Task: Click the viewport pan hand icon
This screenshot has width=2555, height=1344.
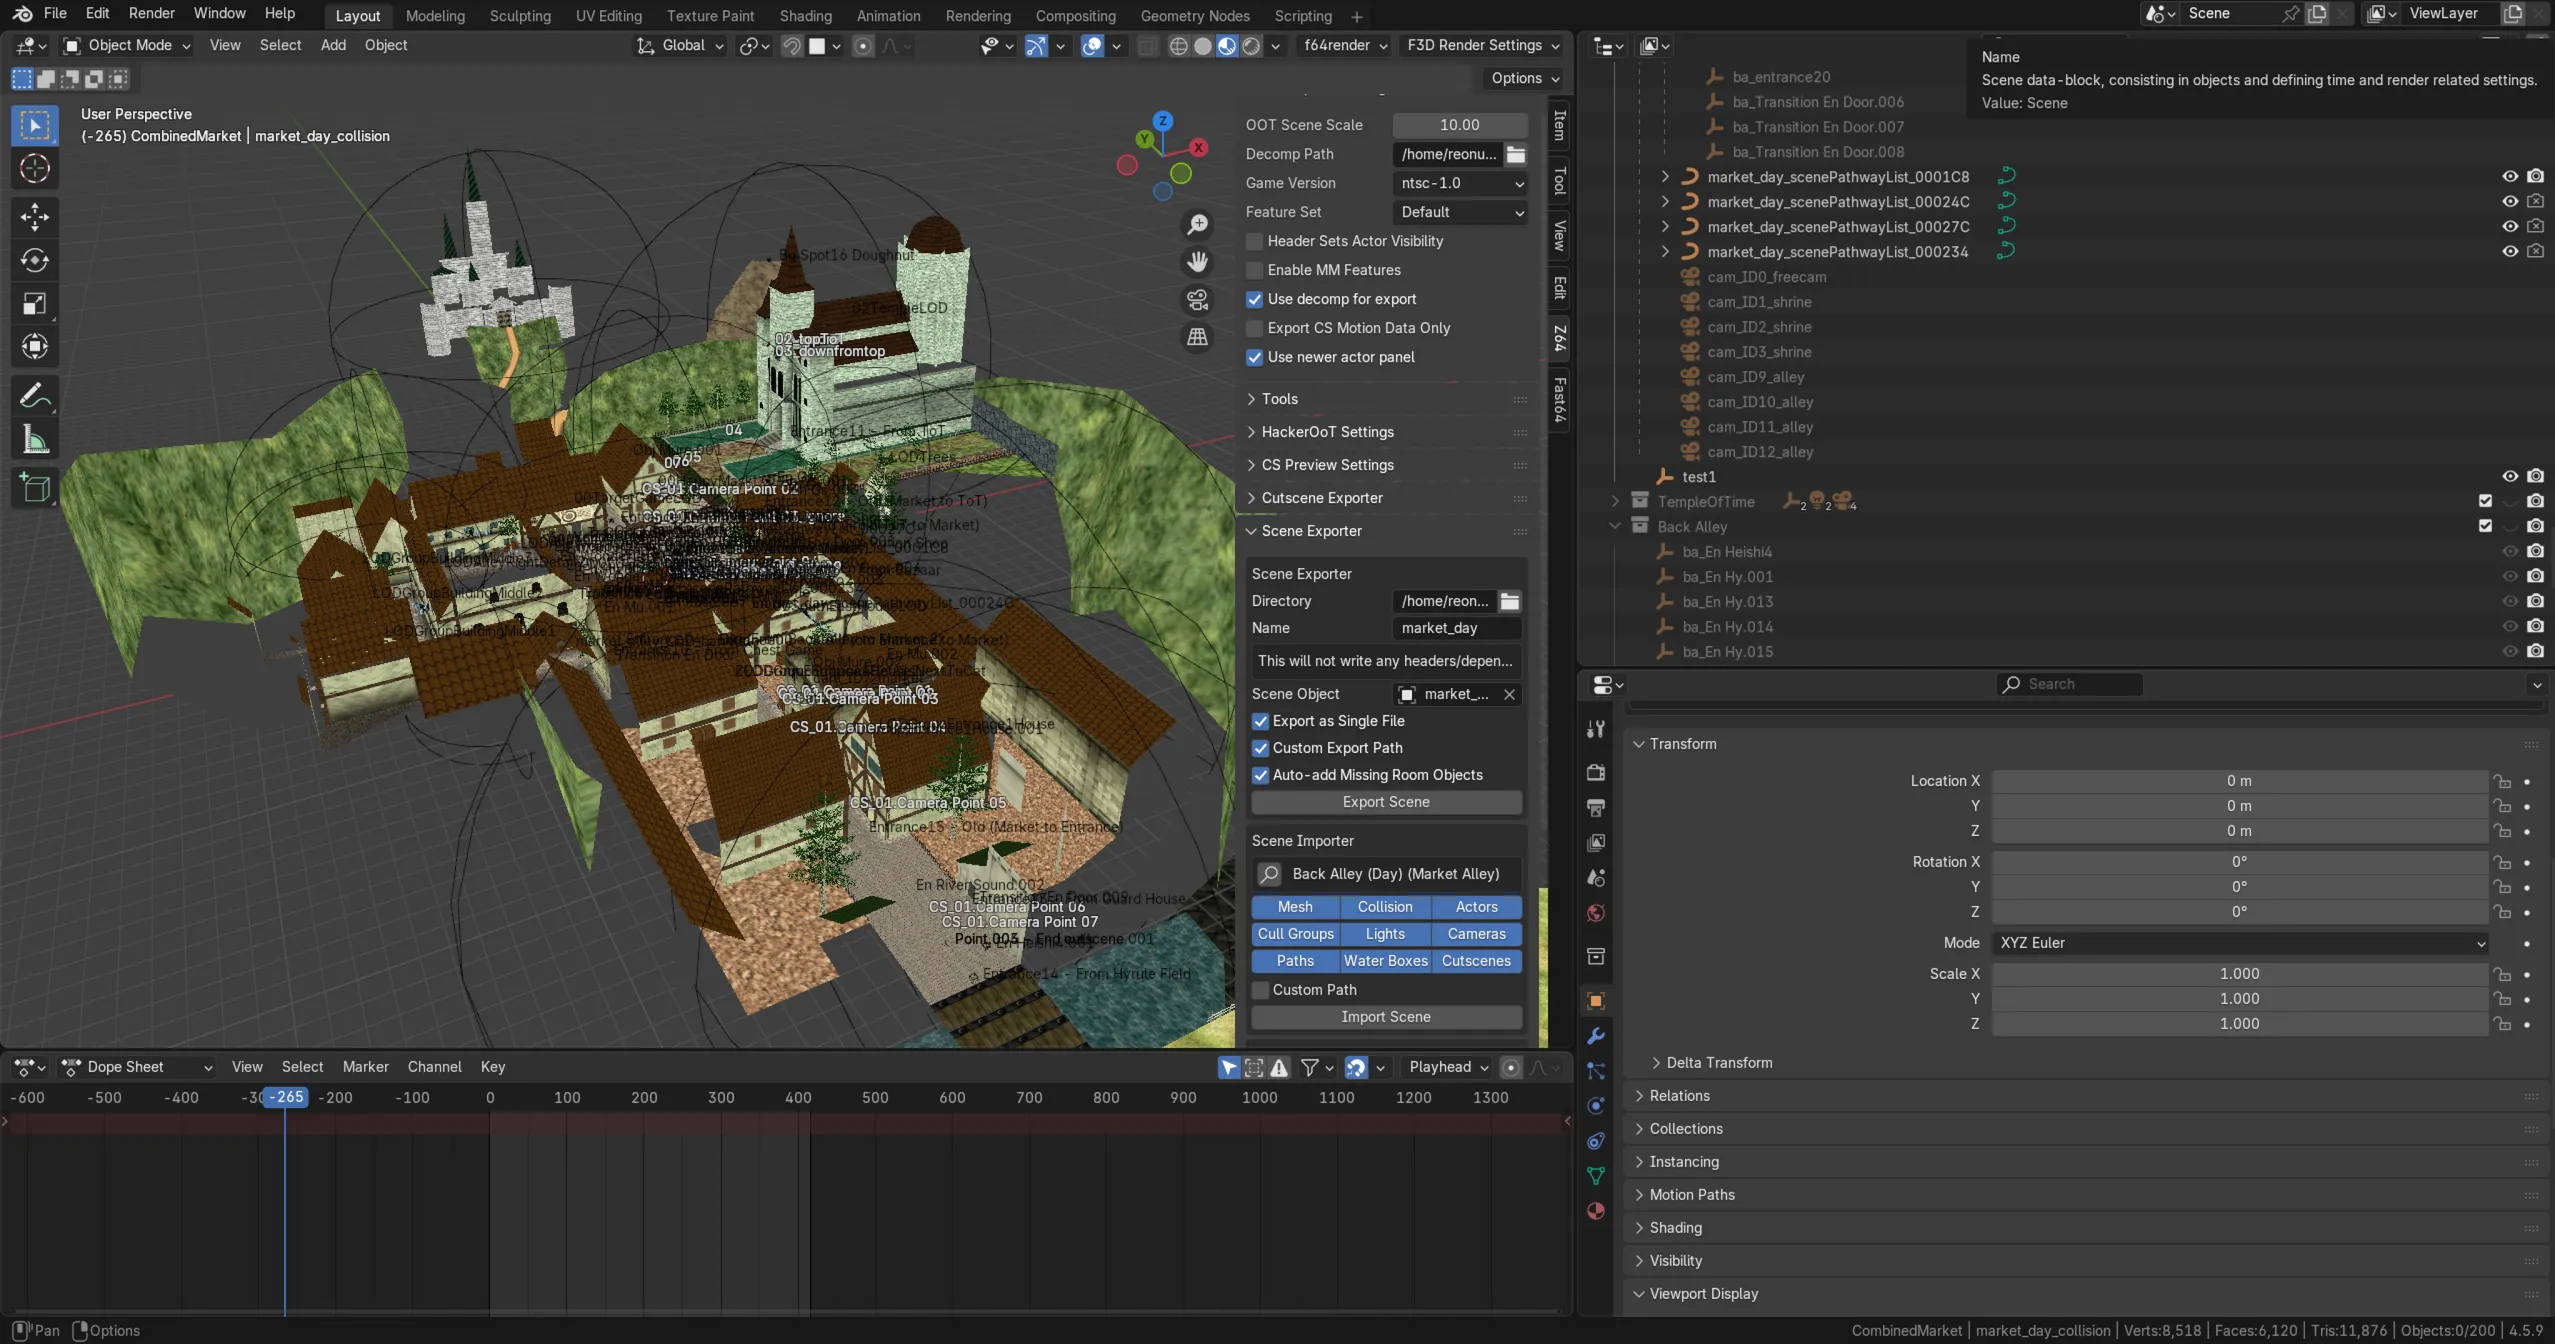Action: [x=1197, y=262]
